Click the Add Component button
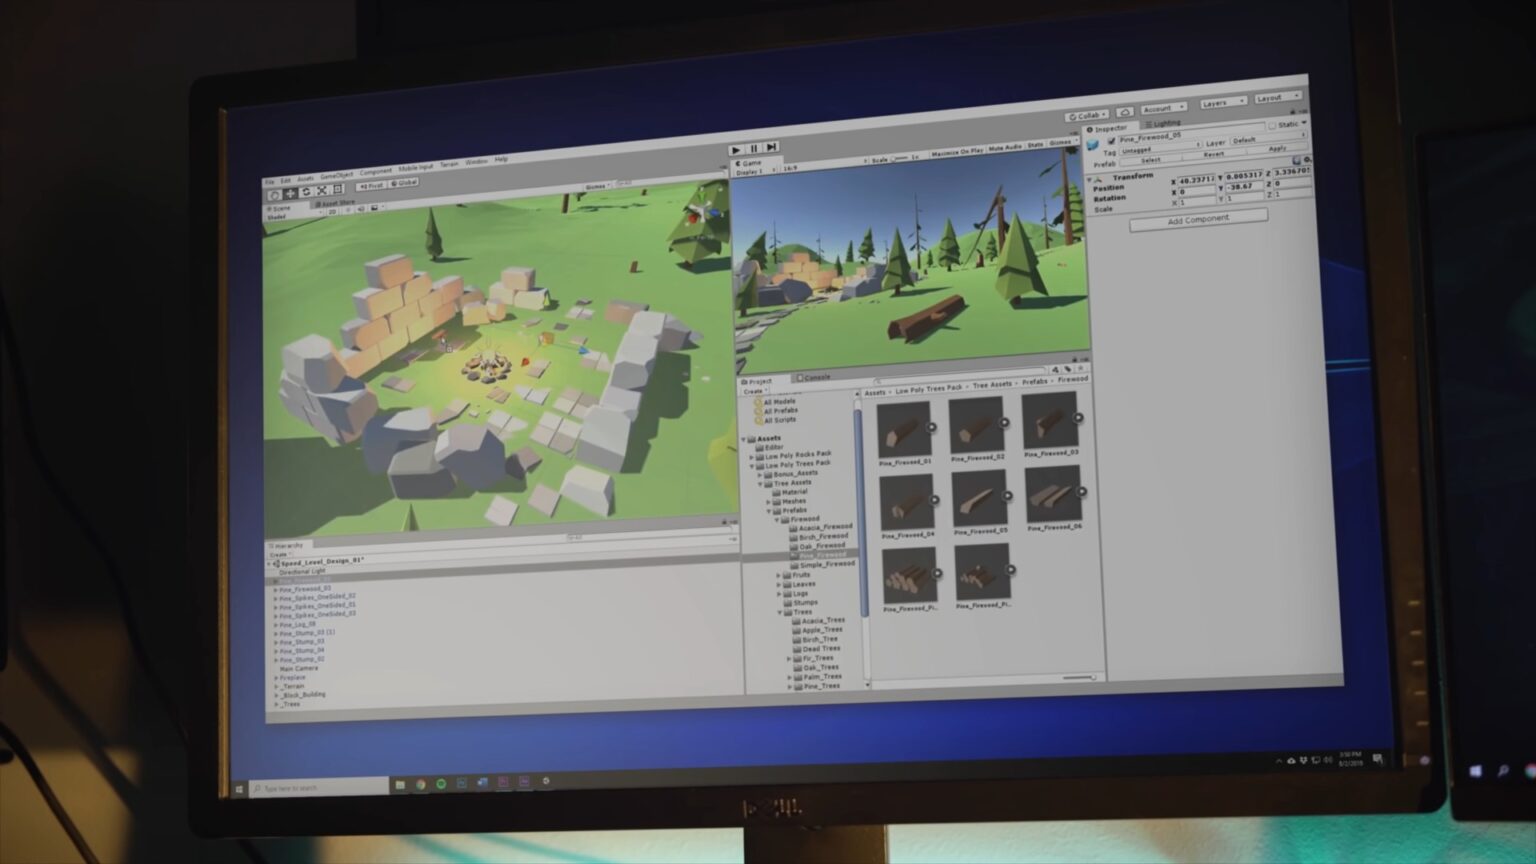 (1198, 220)
